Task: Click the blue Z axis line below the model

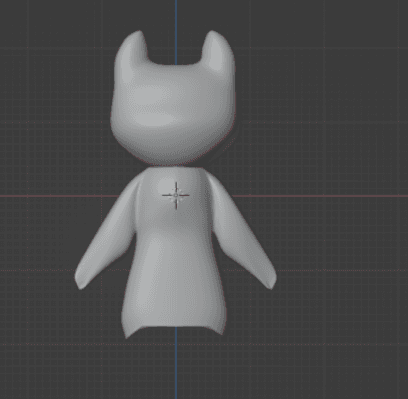Action: coord(176,363)
